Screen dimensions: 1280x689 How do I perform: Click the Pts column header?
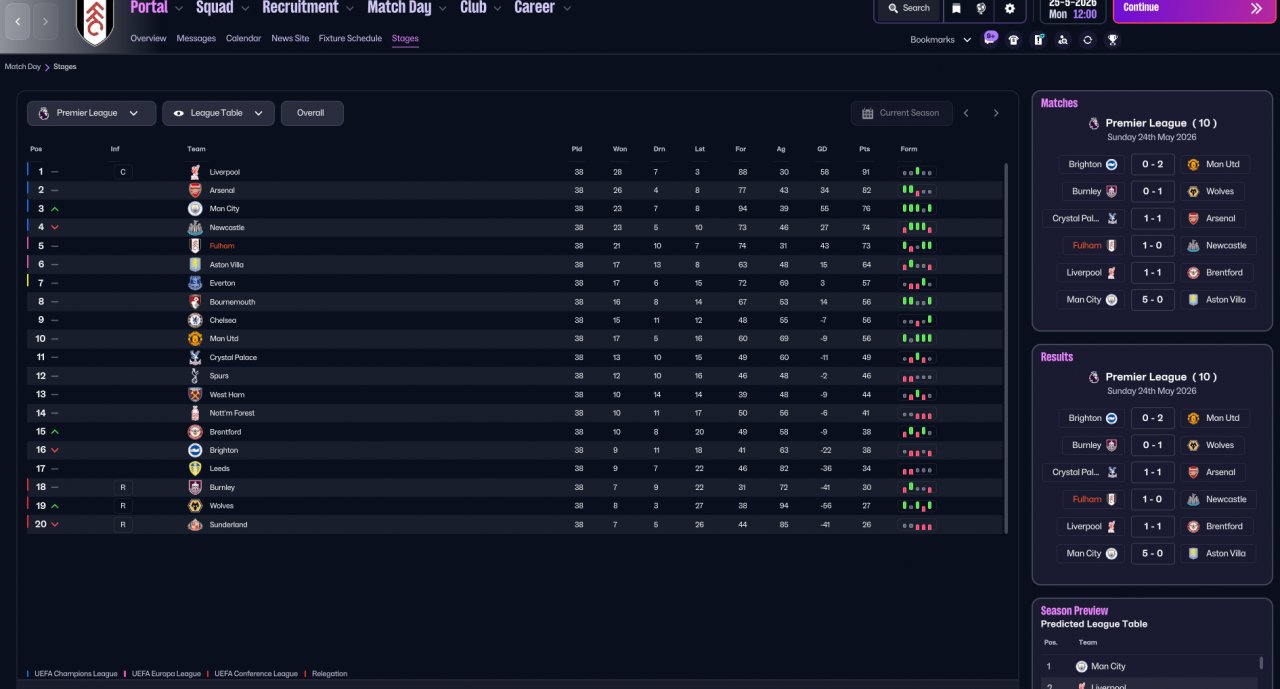click(864, 149)
